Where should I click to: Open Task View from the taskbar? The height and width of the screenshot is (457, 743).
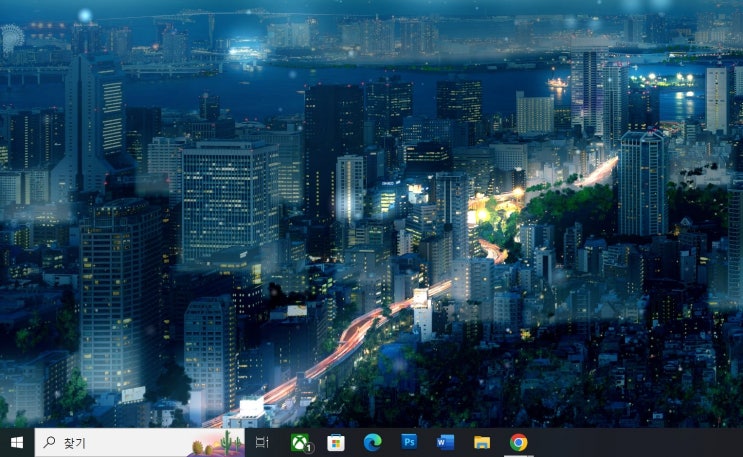[x=262, y=442]
